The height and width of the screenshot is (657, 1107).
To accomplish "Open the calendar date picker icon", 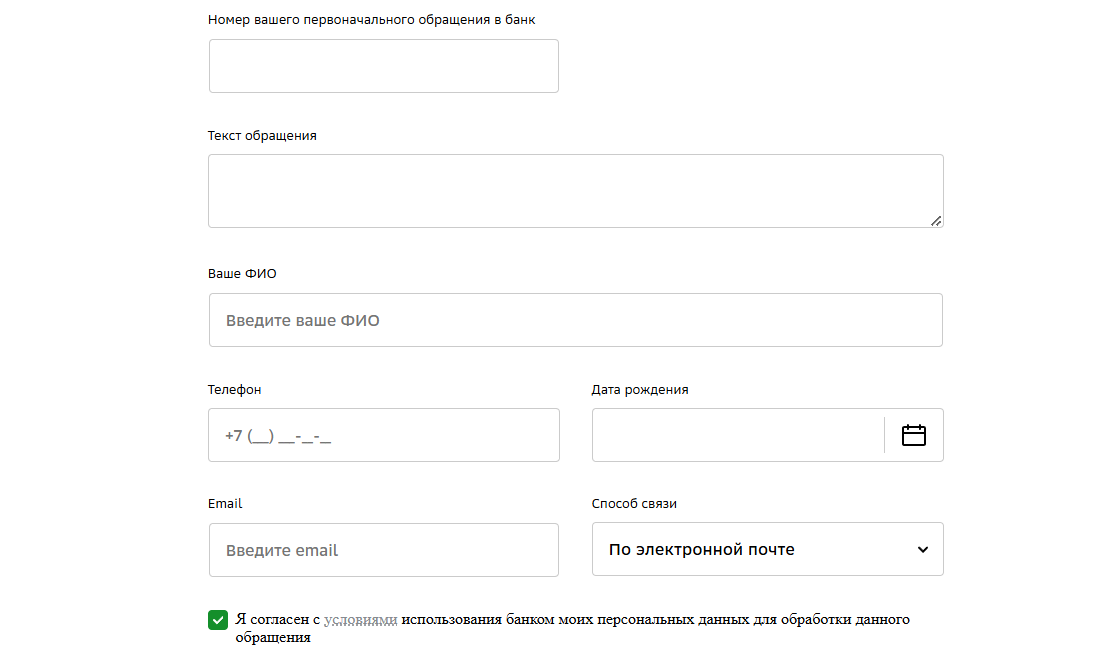I will (914, 435).
